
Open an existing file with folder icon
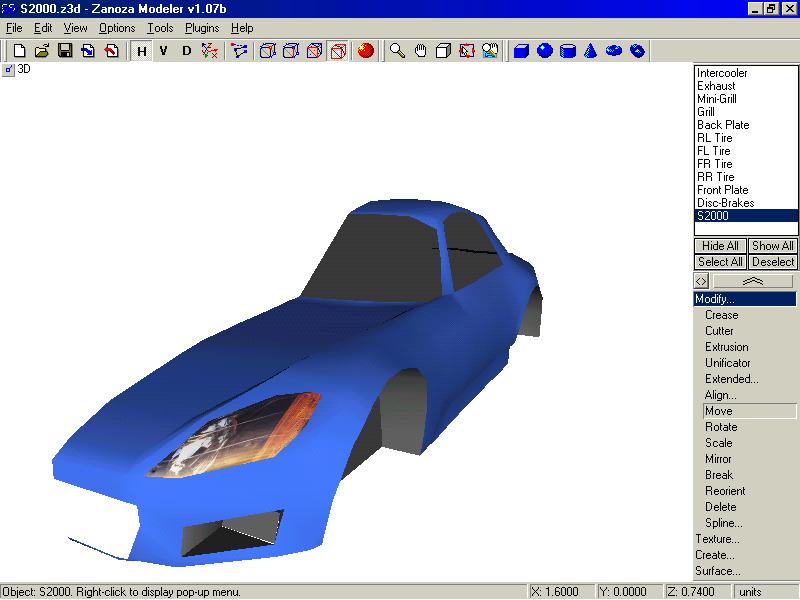[42, 50]
